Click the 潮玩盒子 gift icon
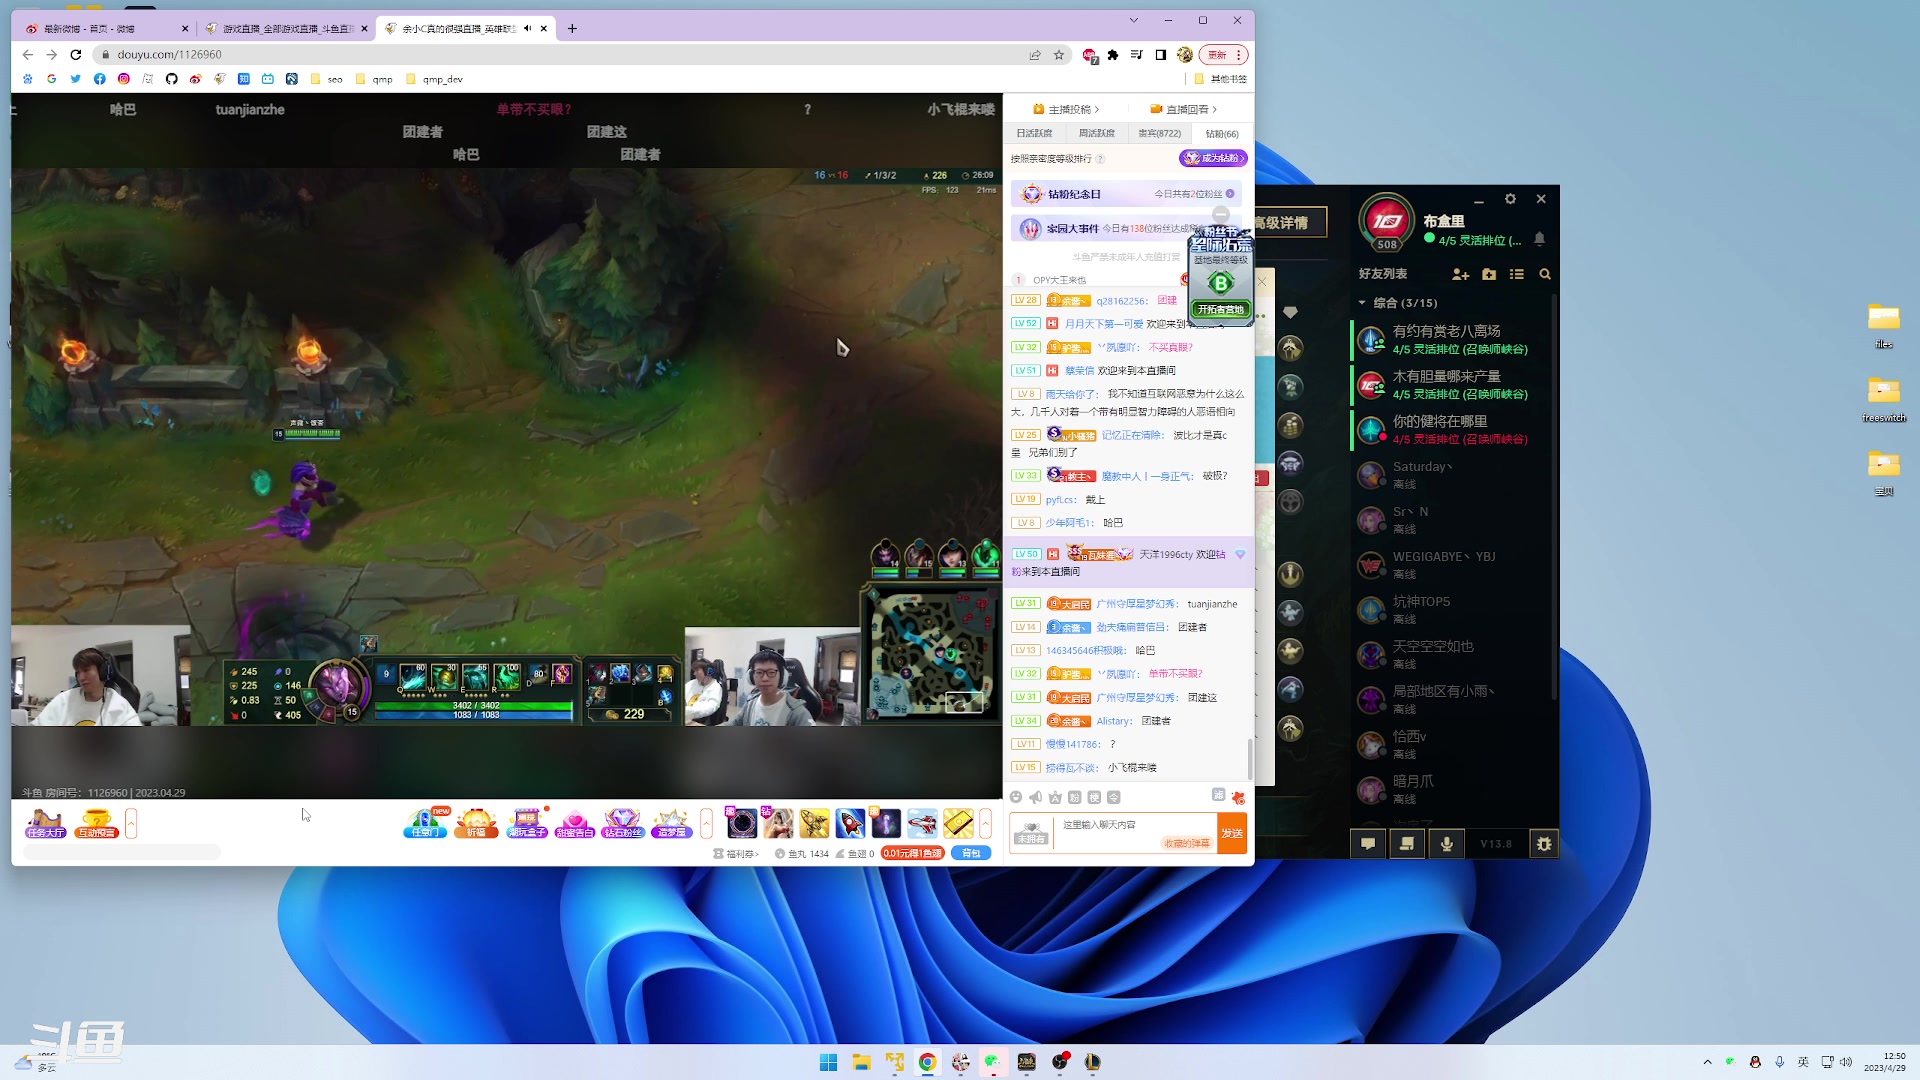 pyautogui.click(x=527, y=823)
